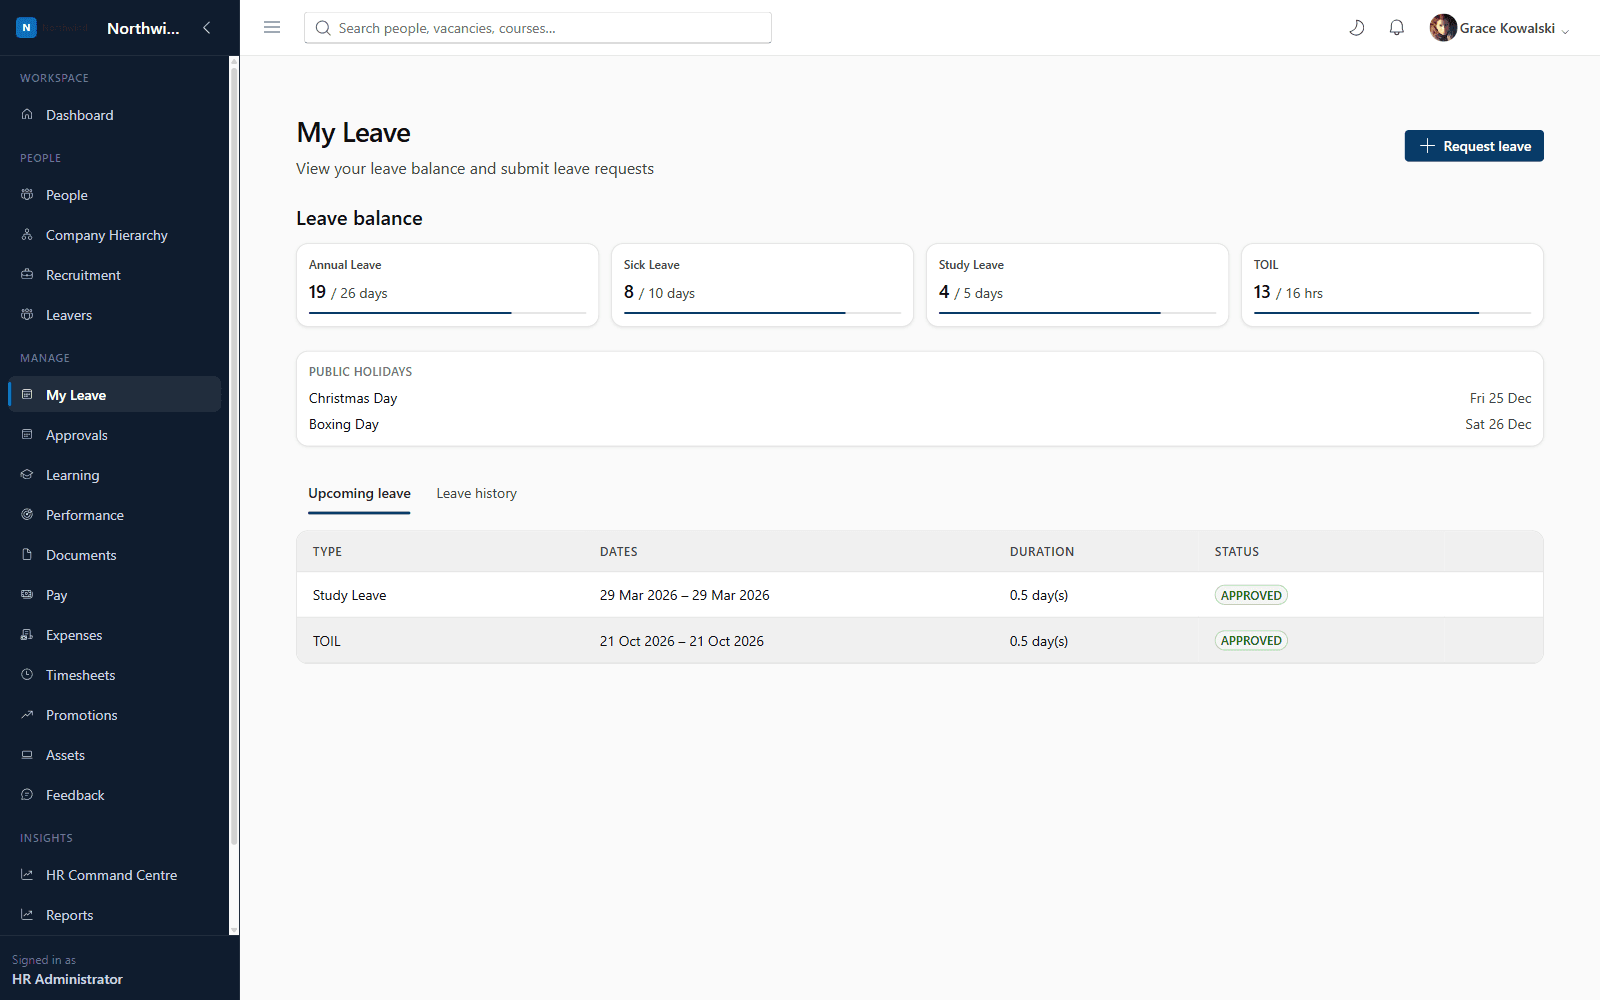Open HR Command Centre in sidebar
Viewport: 1600px width, 1000px height.
114,875
